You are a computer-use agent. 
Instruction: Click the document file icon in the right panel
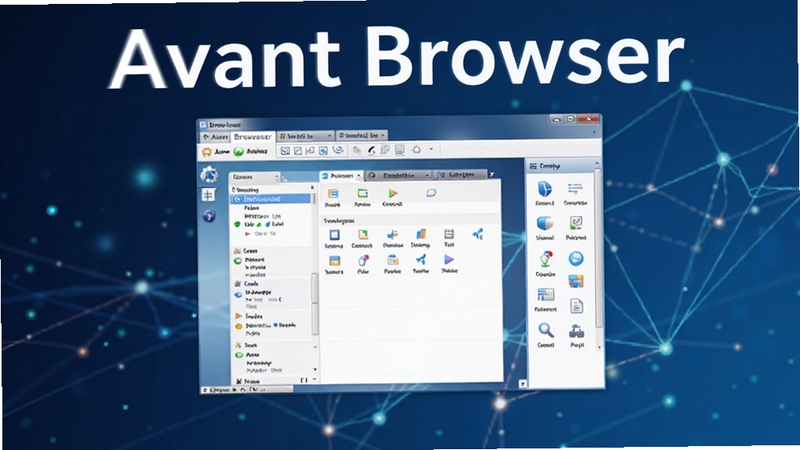[x=577, y=306]
